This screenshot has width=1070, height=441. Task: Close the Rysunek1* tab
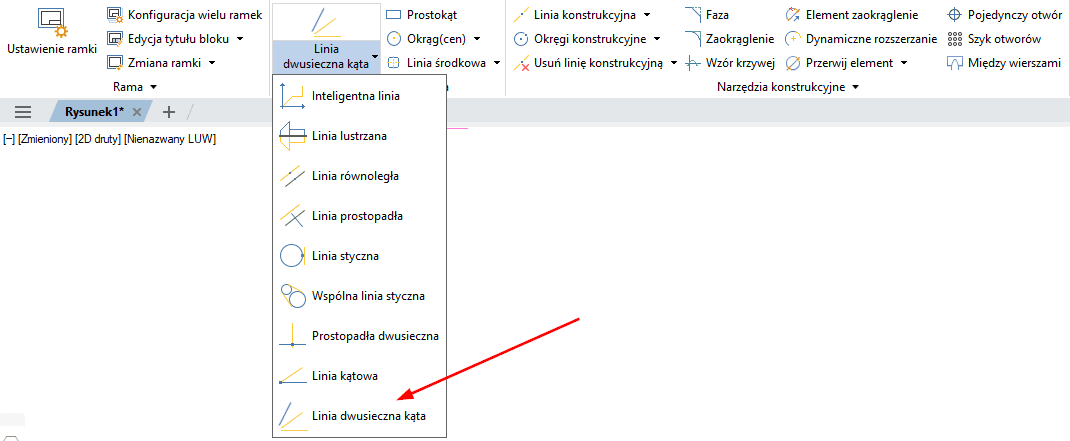[x=136, y=112]
